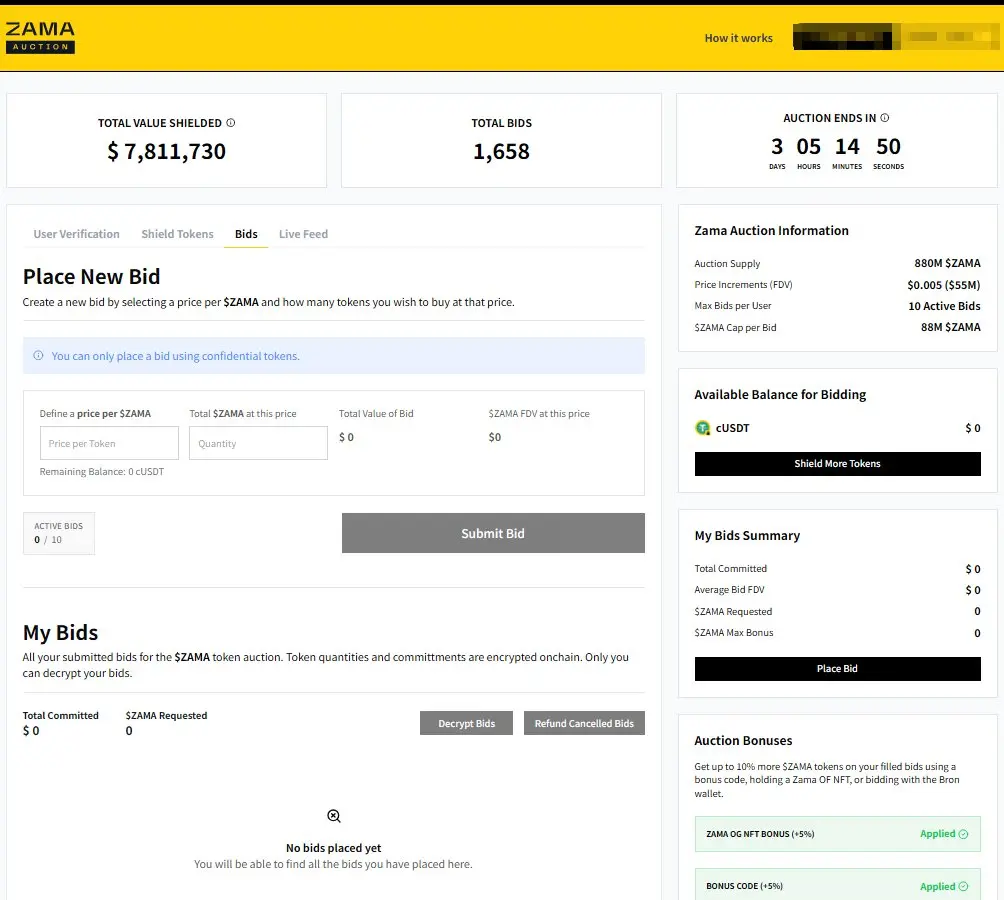Click the 10 Active Bids value

(944, 306)
